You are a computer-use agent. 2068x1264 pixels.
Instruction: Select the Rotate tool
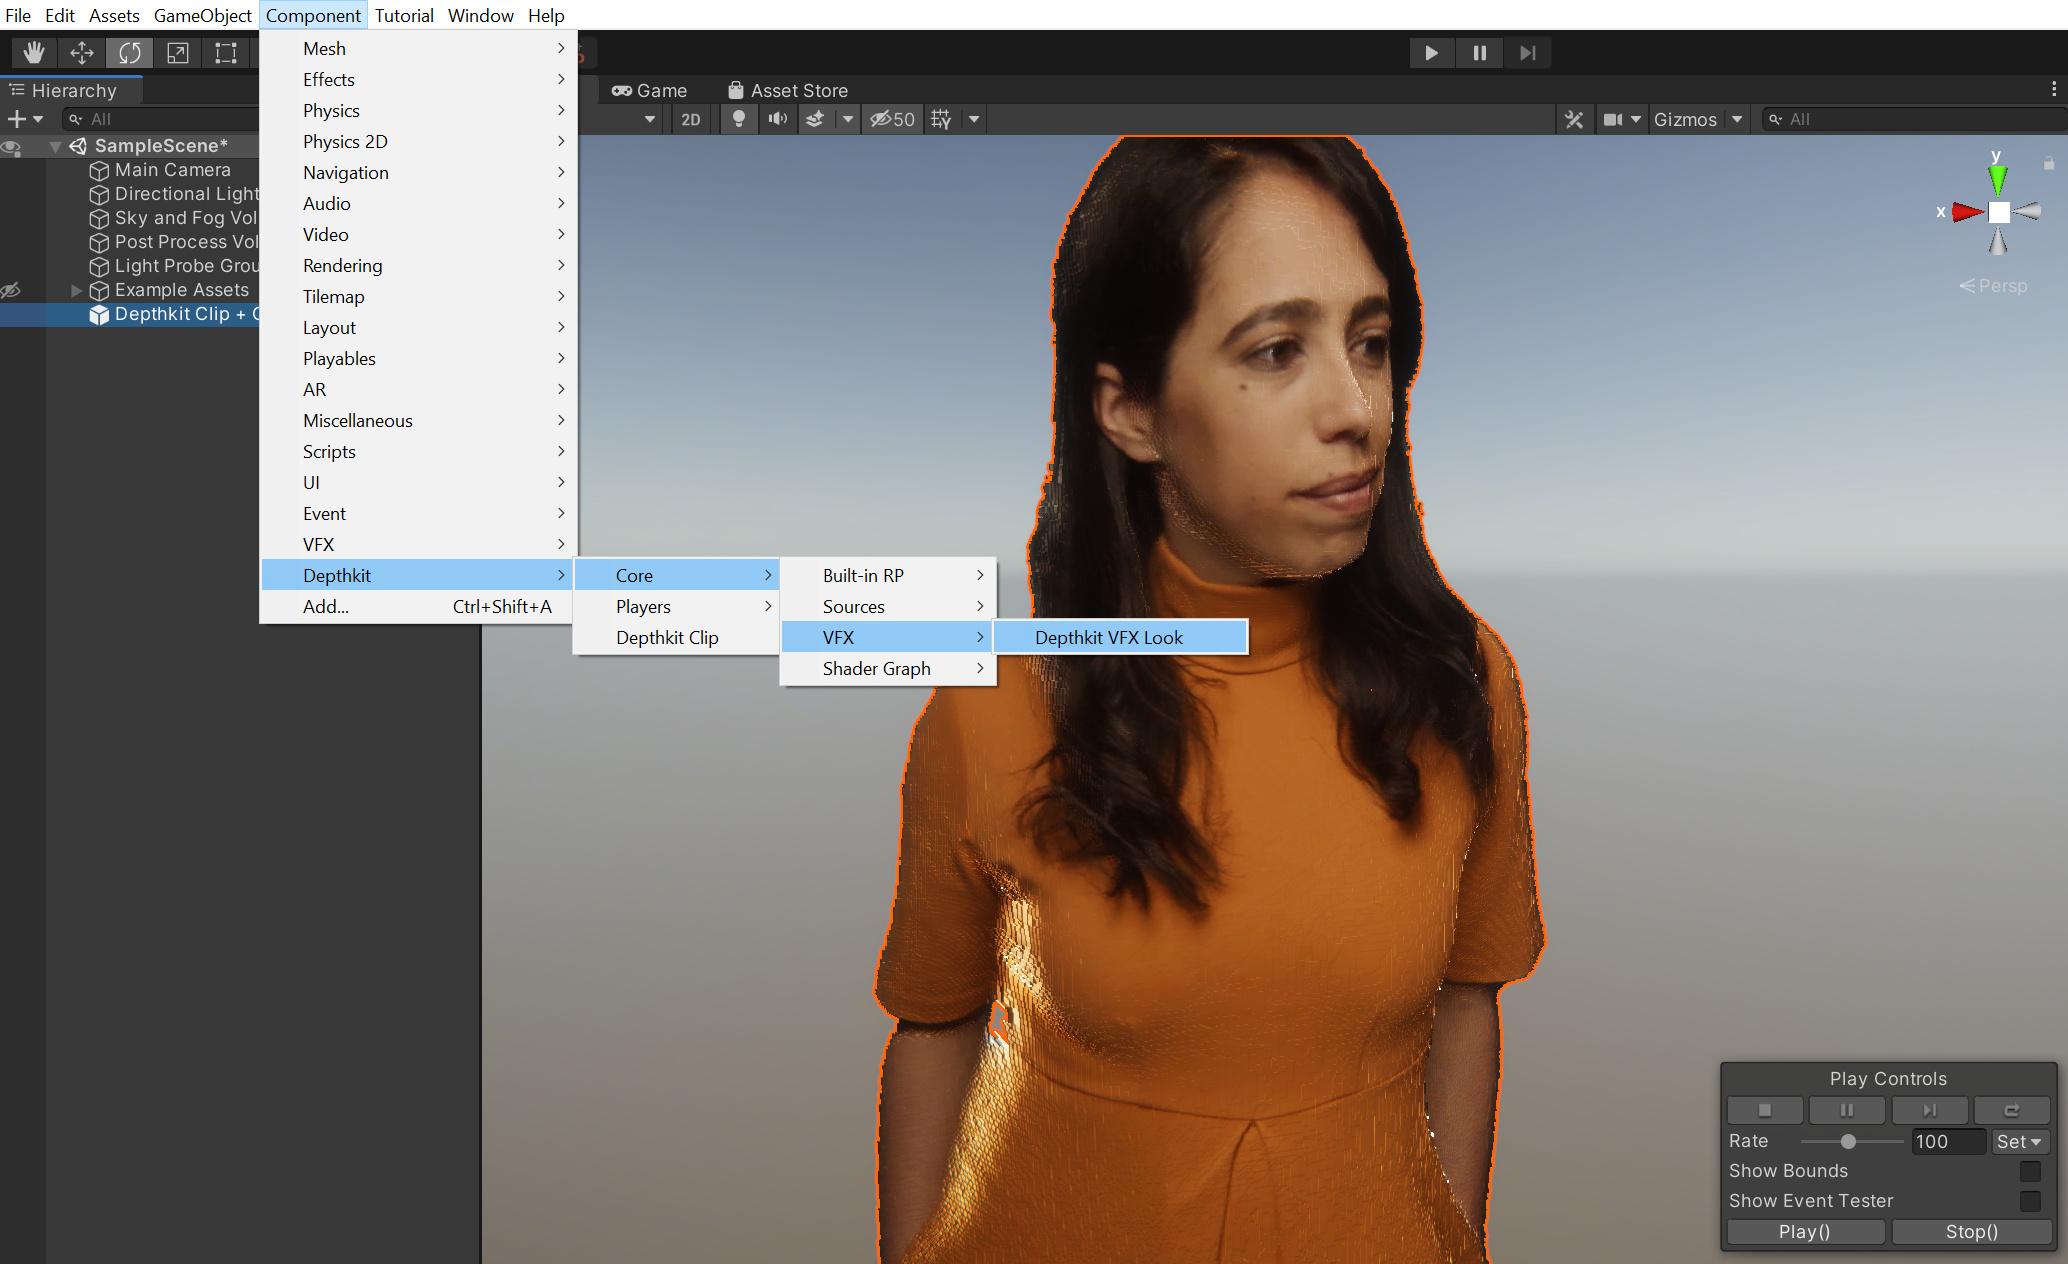[x=130, y=53]
